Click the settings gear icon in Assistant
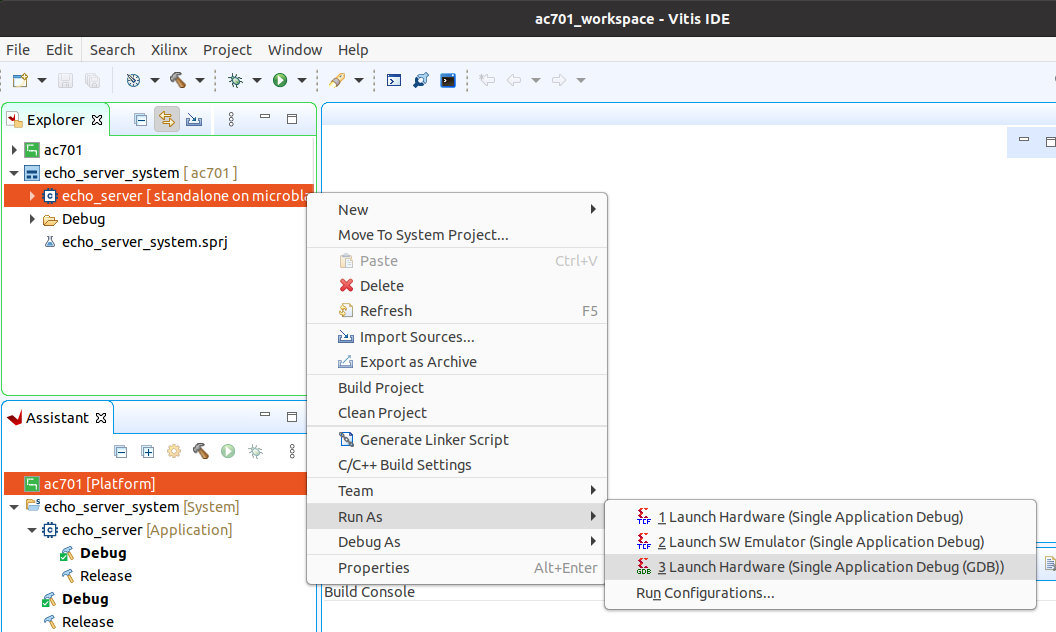The height and width of the screenshot is (632, 1056). [174, 451]
